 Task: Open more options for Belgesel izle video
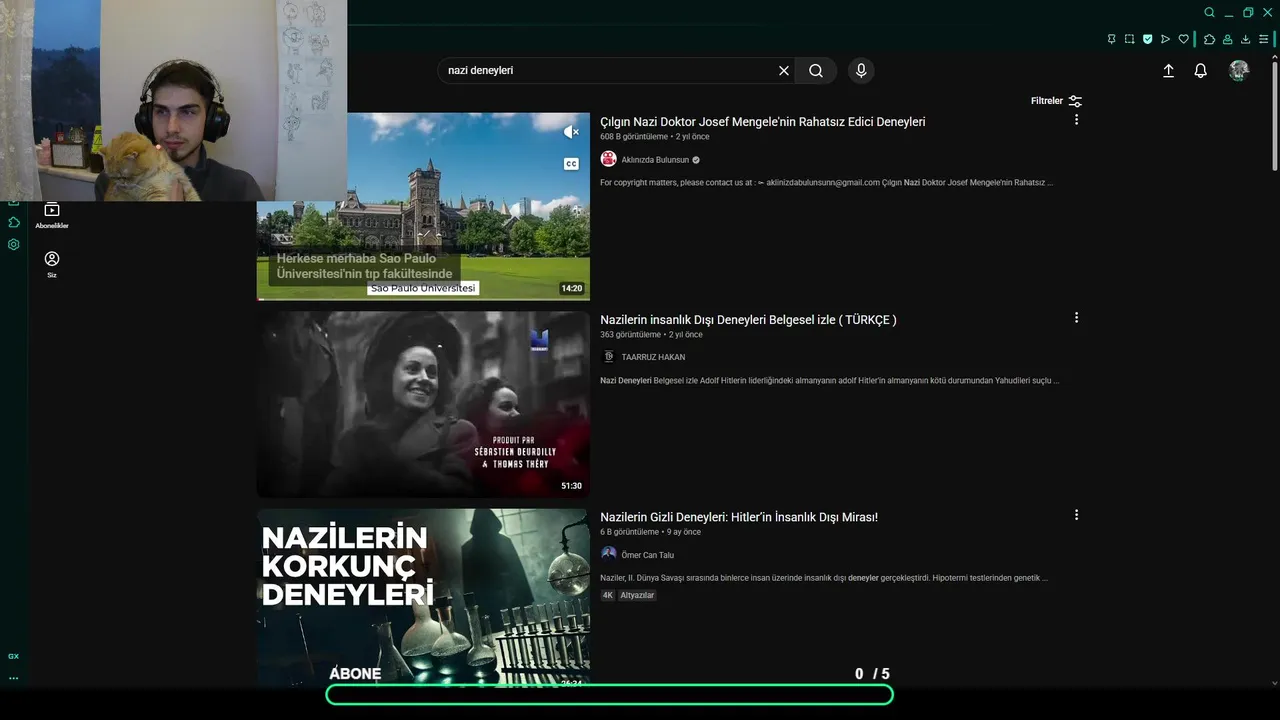click(x=1076, y=317)
